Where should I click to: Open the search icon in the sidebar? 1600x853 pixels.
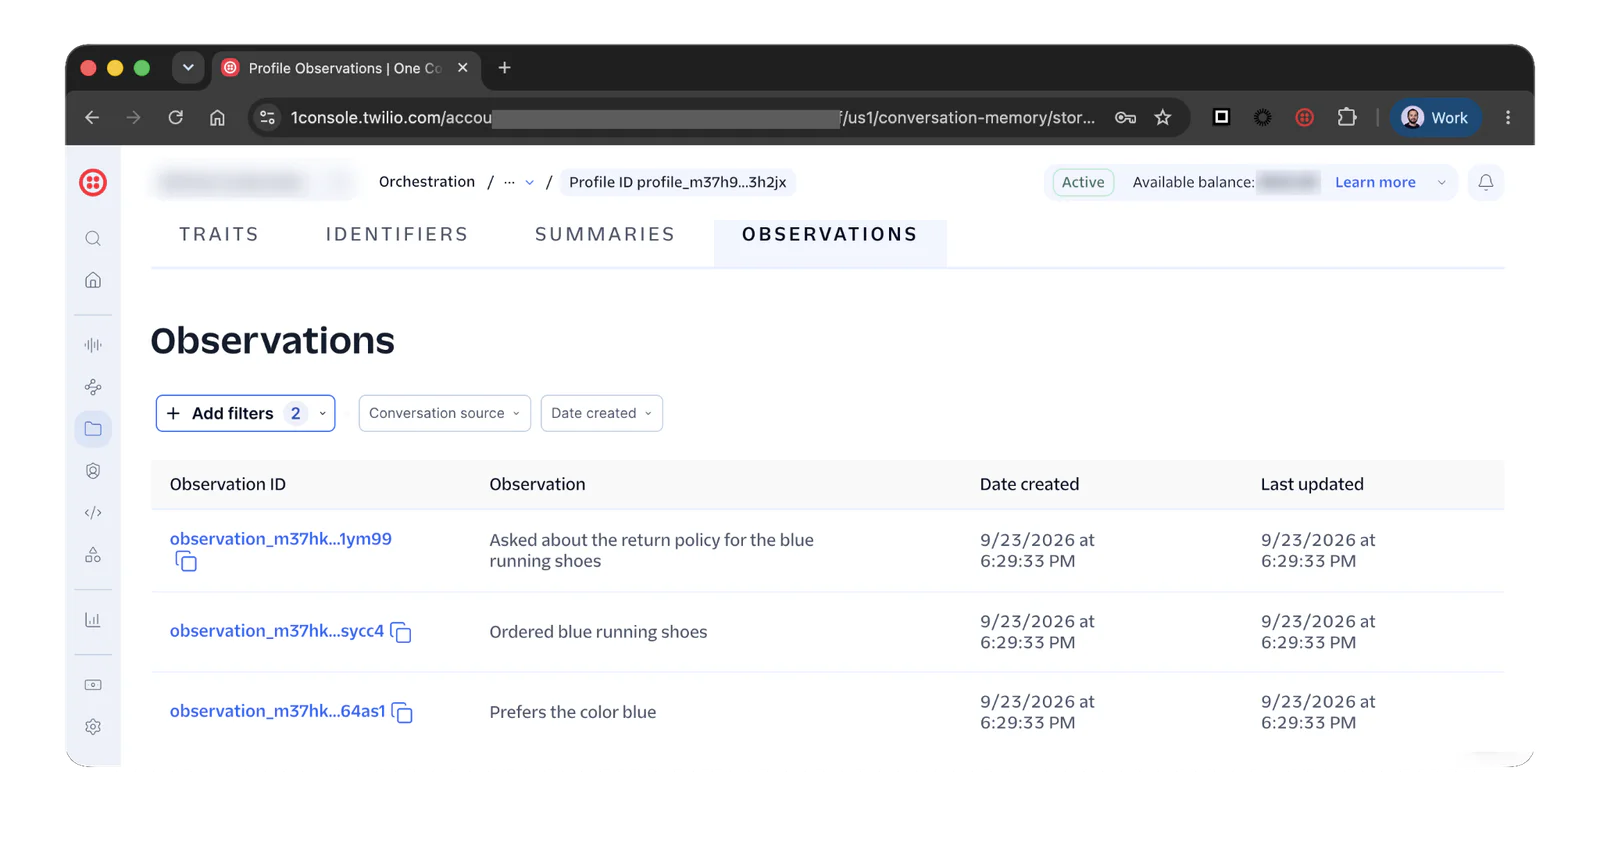click(93, 238)
